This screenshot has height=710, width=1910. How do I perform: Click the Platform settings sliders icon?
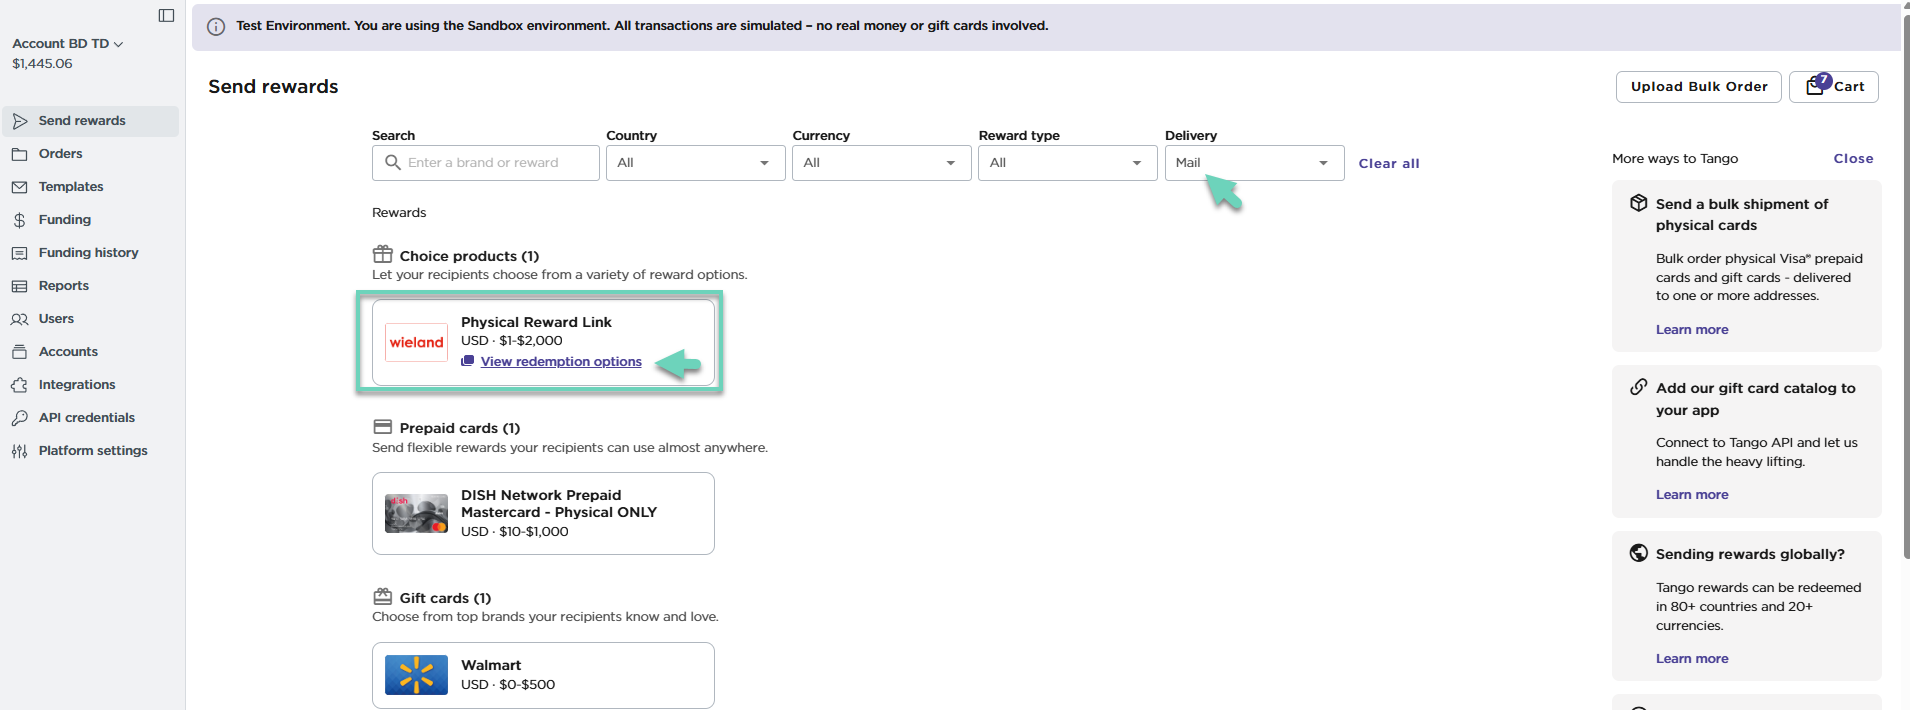(19, 451)
